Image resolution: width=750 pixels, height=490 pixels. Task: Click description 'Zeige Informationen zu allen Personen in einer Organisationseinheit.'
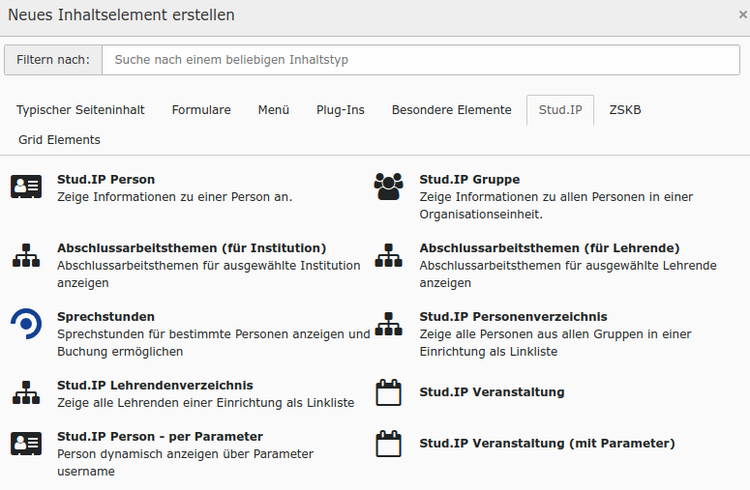556,205
